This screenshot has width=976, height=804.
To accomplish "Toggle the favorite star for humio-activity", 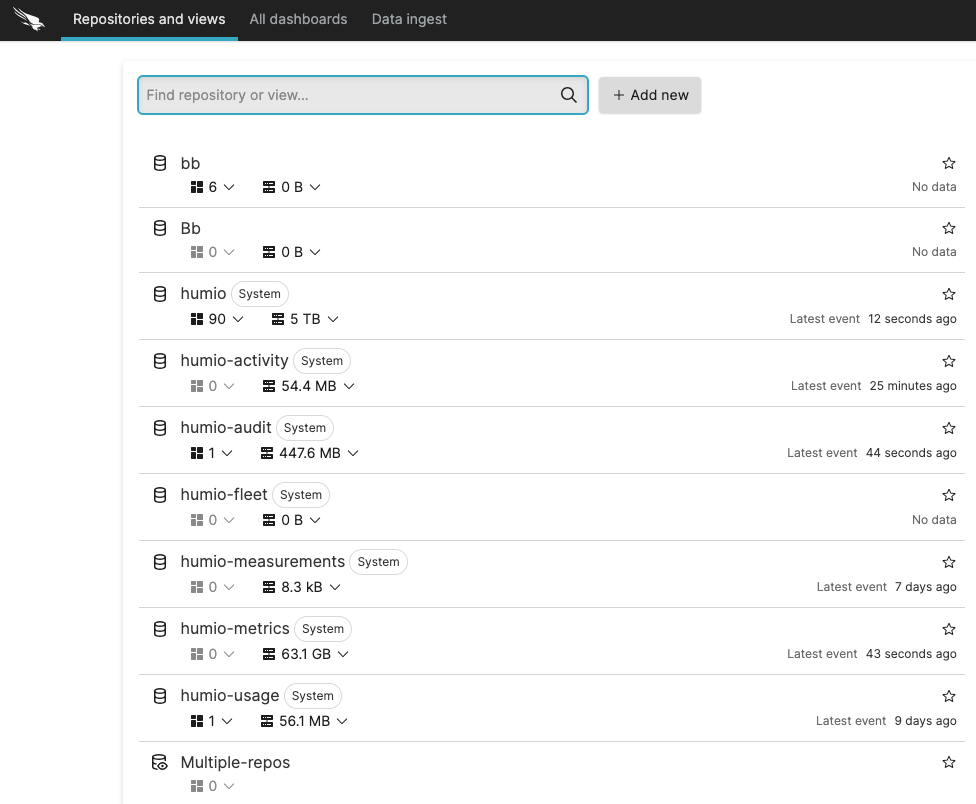I will [x=948, y=360].
